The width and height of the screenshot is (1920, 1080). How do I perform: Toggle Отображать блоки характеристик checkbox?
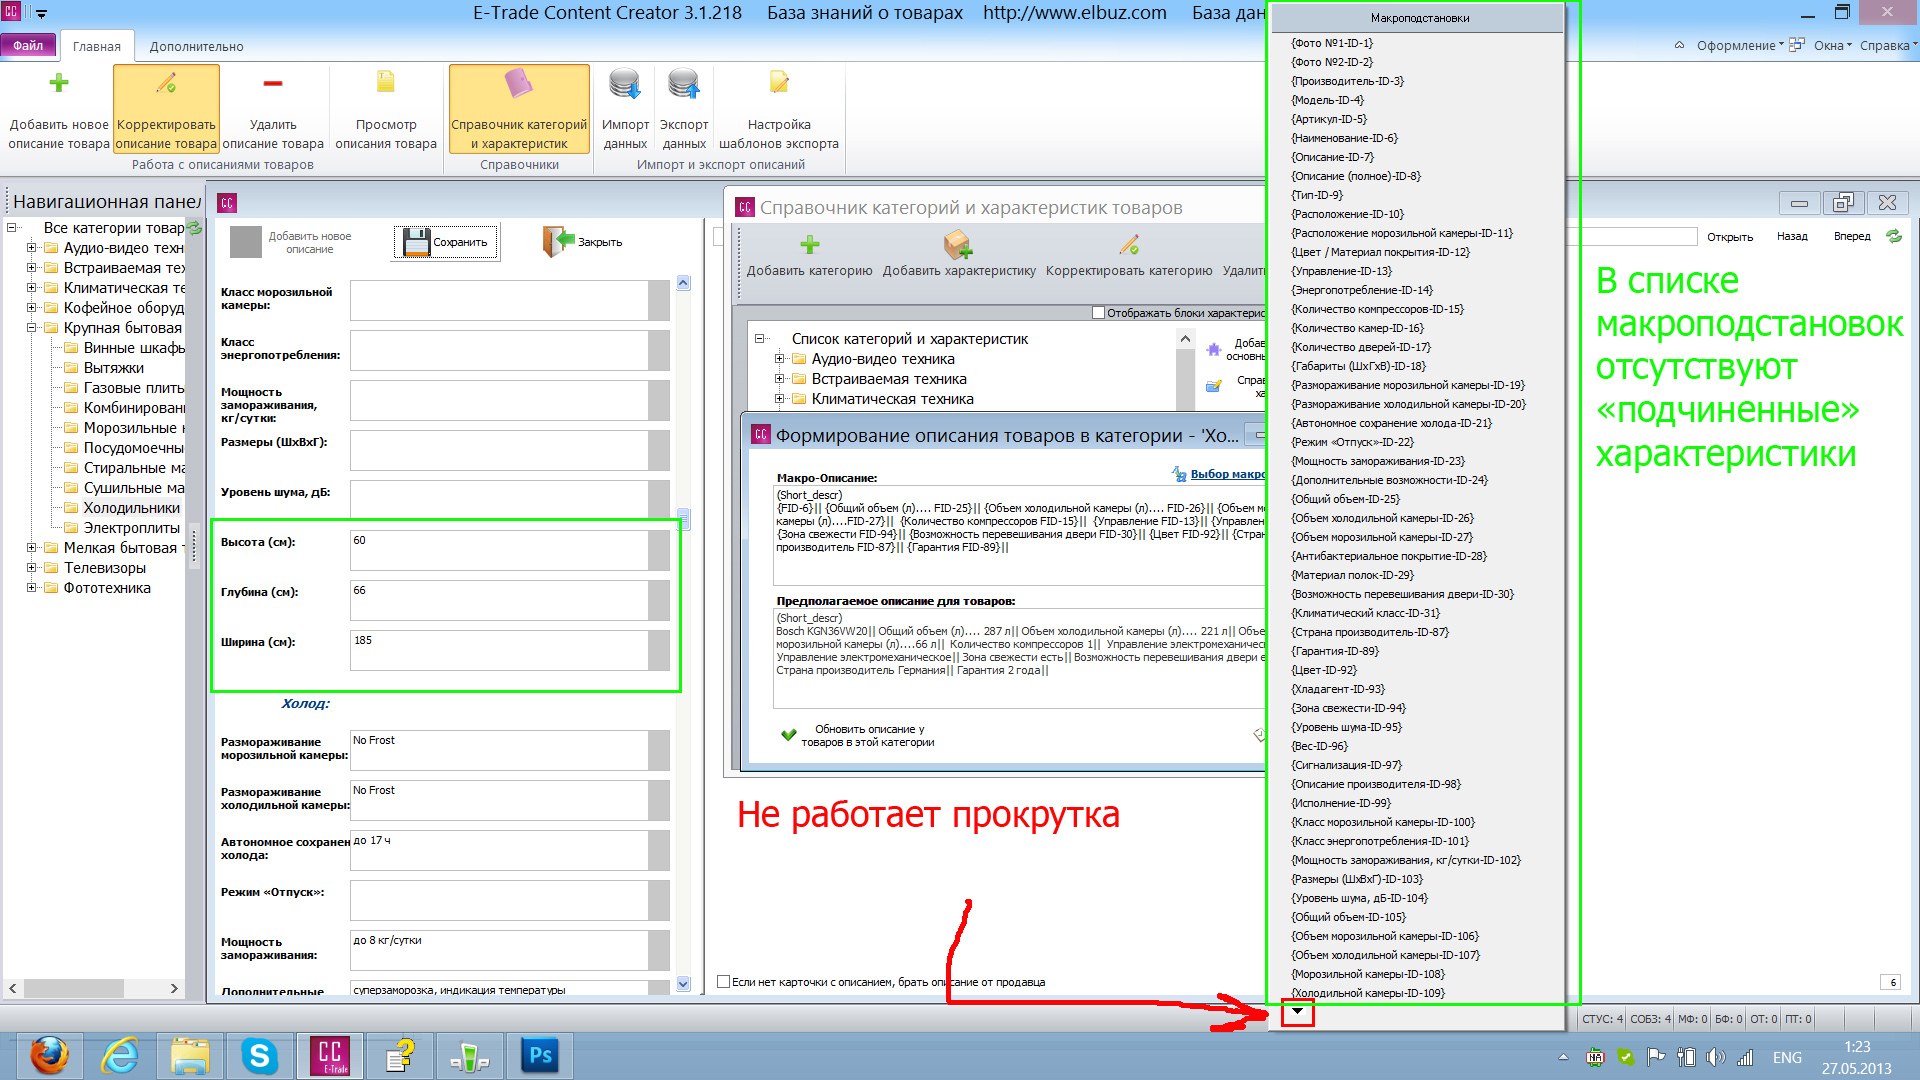(1099, 313)
